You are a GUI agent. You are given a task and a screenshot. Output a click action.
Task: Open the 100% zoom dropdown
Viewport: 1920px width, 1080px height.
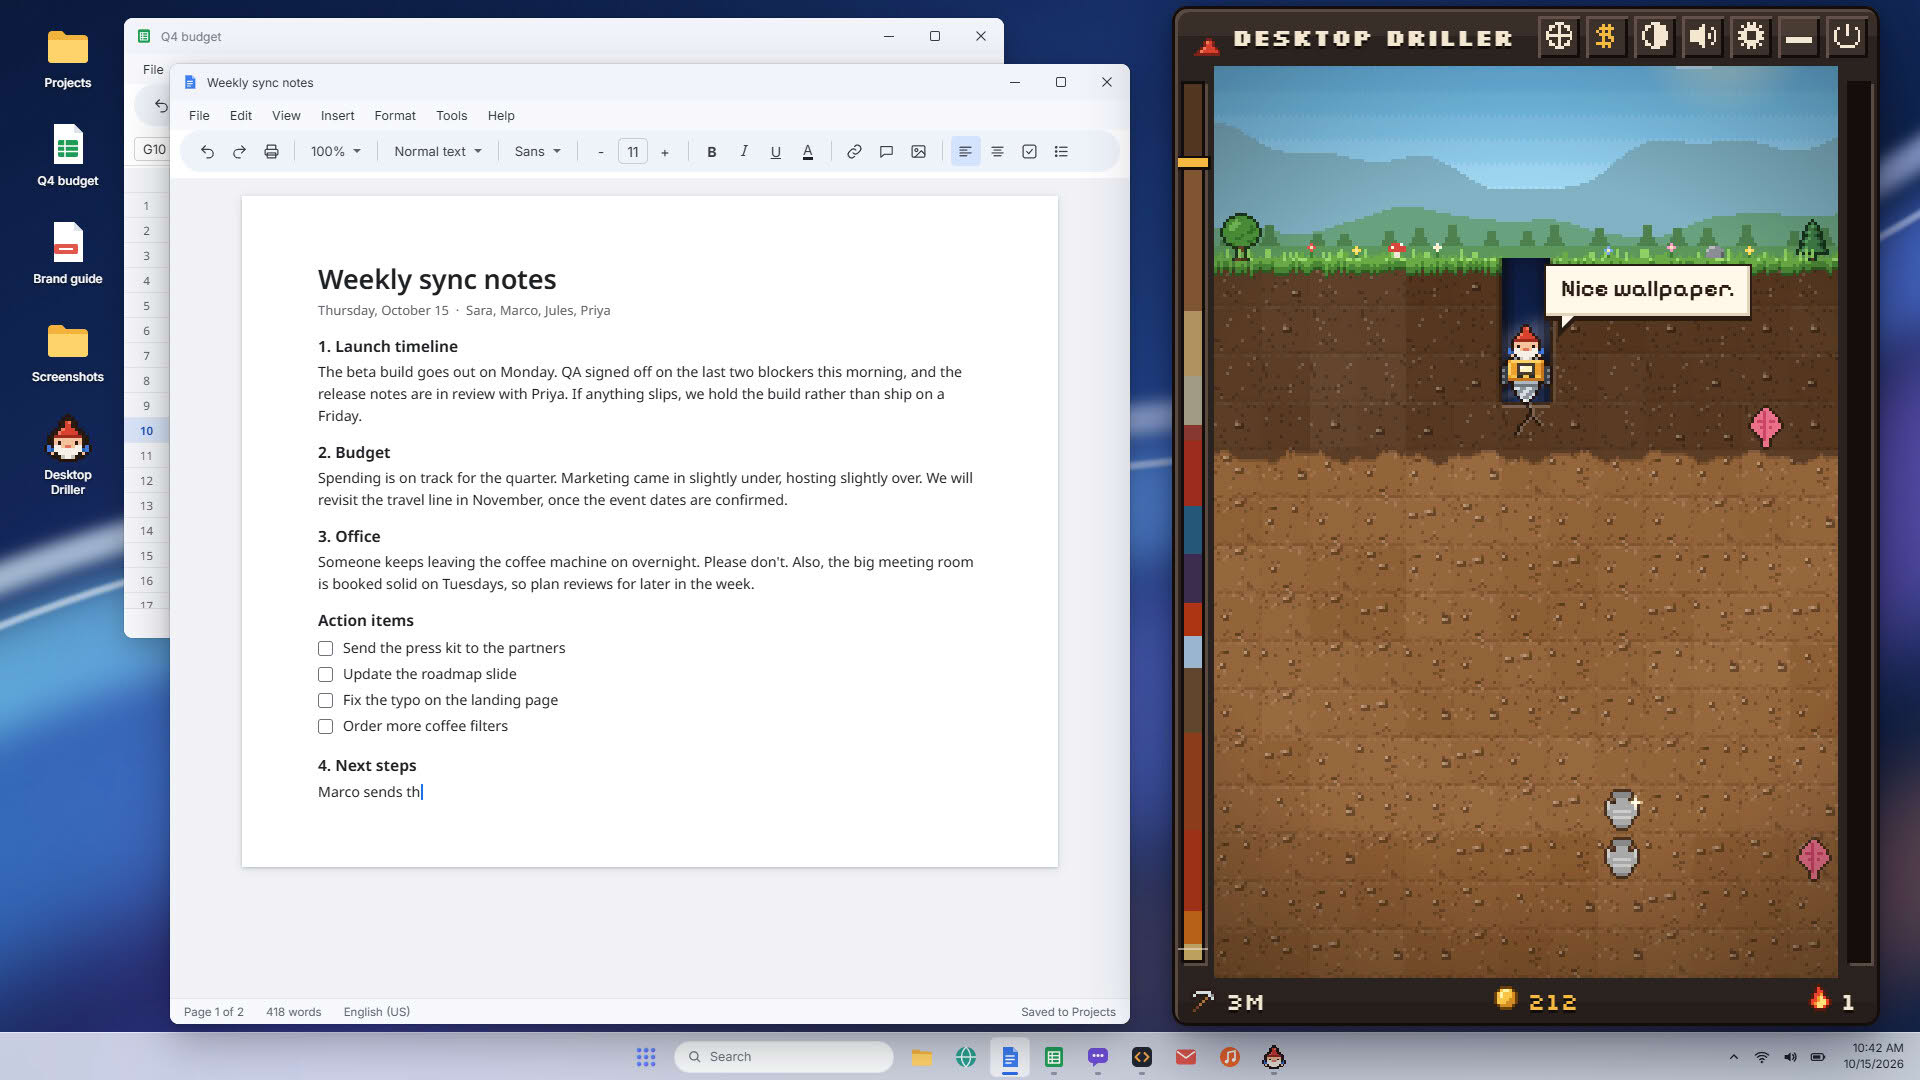[335, 152]
